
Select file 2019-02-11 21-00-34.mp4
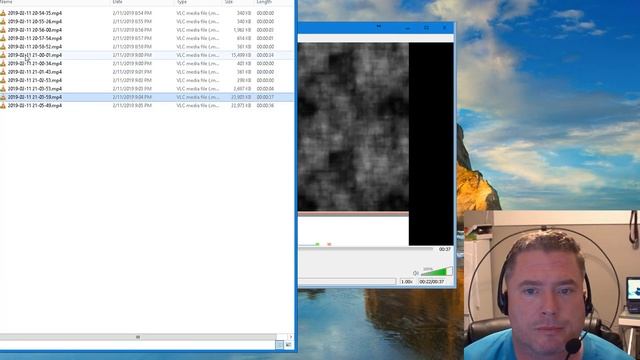coord(35,63)
